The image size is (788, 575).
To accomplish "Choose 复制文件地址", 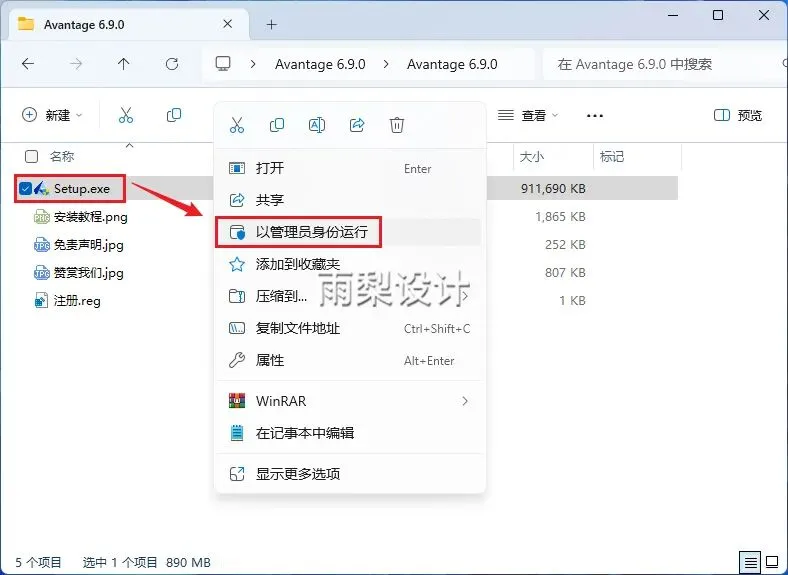I will click(x=349, y=328).
